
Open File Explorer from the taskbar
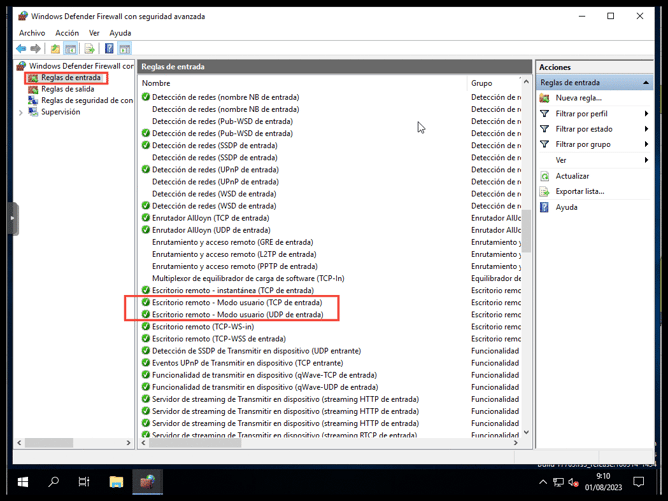click(116, 482)
